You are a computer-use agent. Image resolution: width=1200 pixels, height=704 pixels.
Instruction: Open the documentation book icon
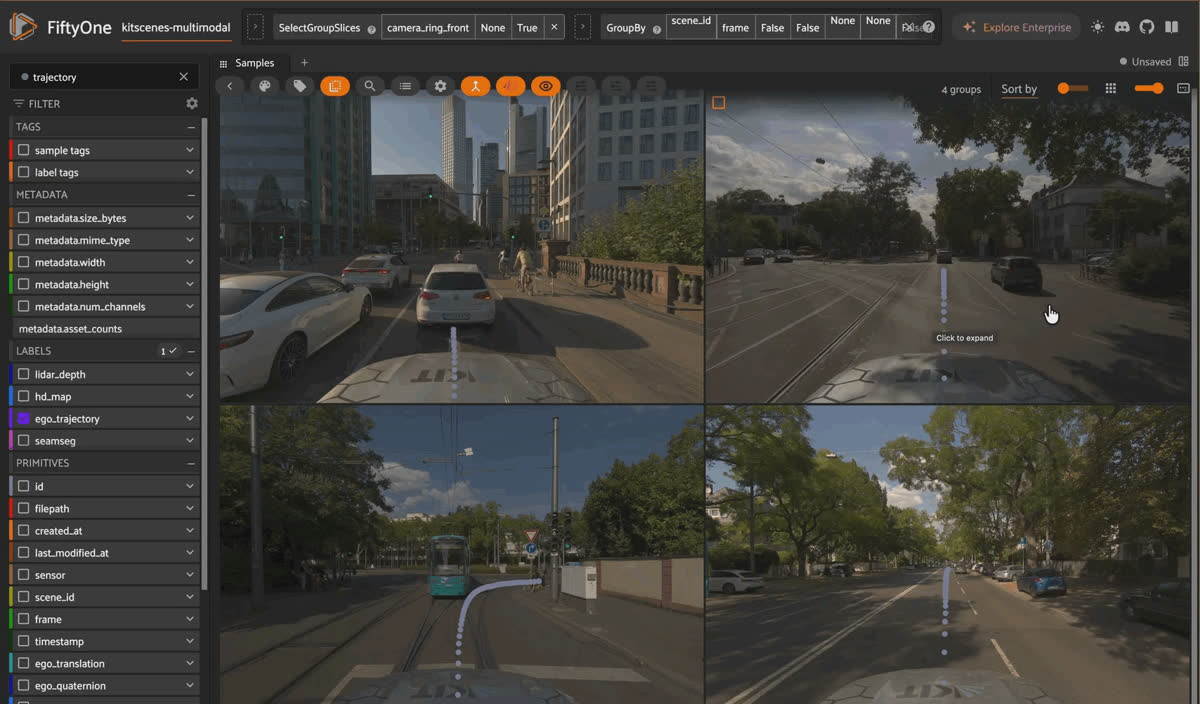tap(1172, 27)
